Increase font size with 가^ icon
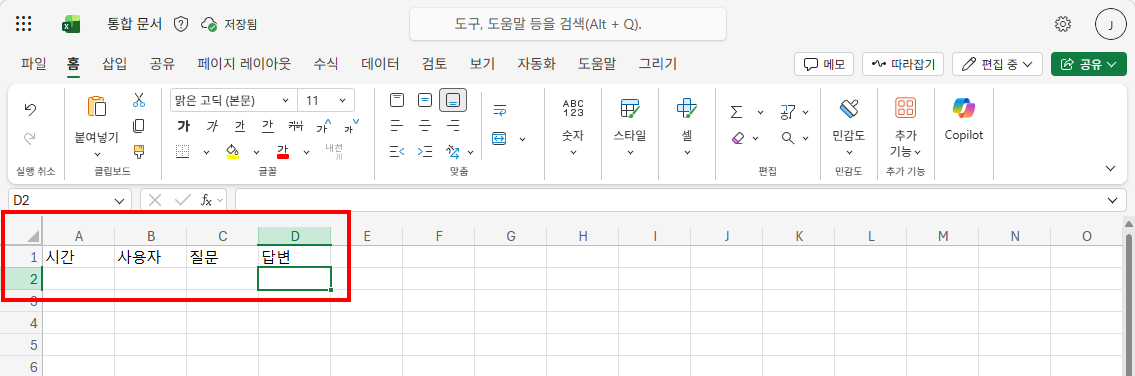The height and width of the screenshot is (376, 1135). pos(324,126)
